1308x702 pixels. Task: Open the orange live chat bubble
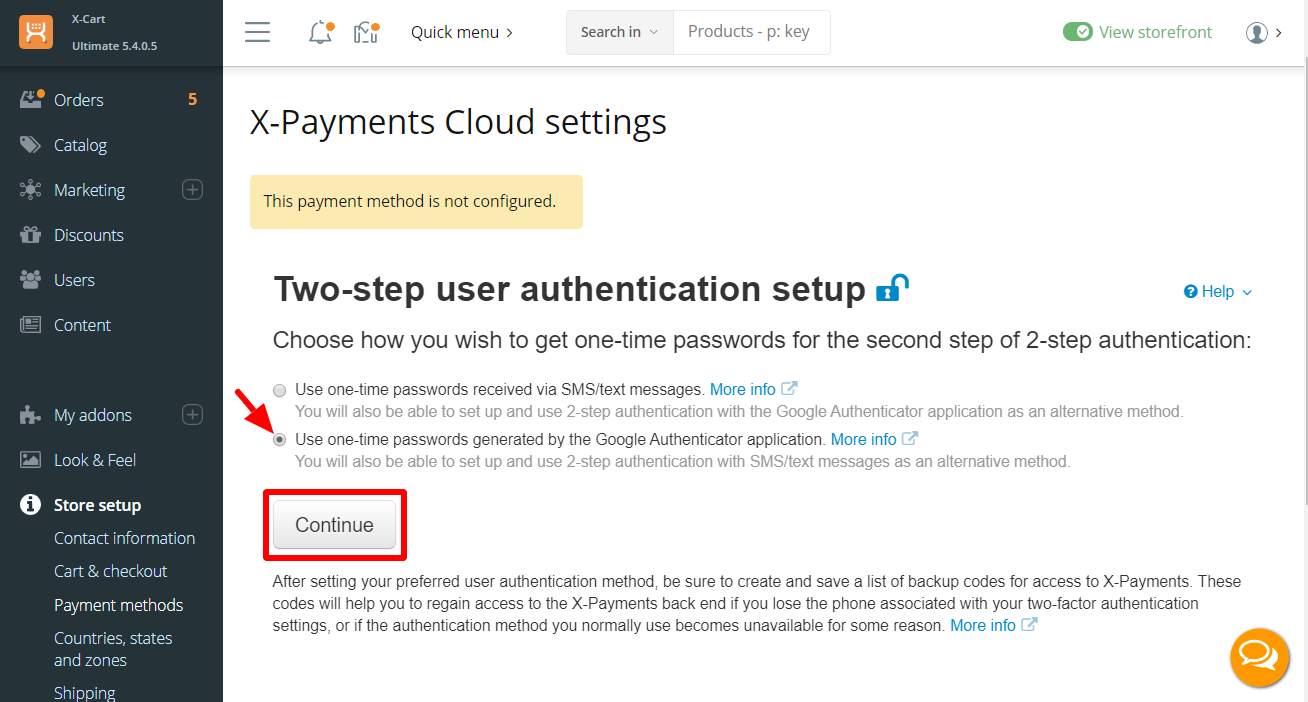click(x=1259, y=657)
